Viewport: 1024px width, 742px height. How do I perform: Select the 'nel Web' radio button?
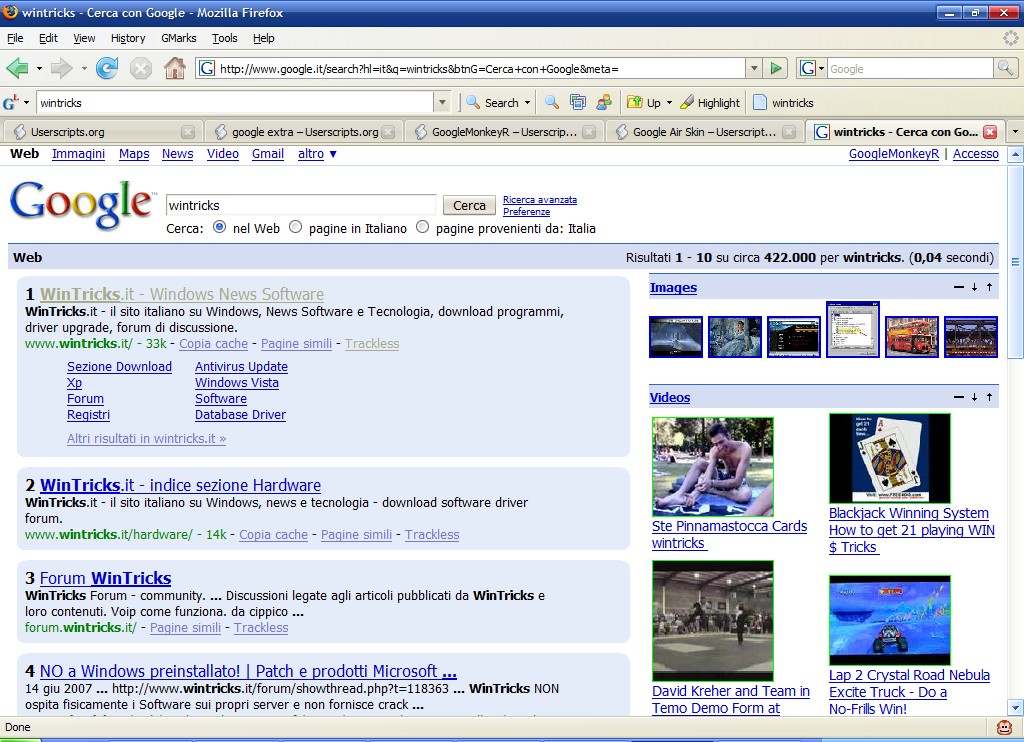tap(219, 227)
